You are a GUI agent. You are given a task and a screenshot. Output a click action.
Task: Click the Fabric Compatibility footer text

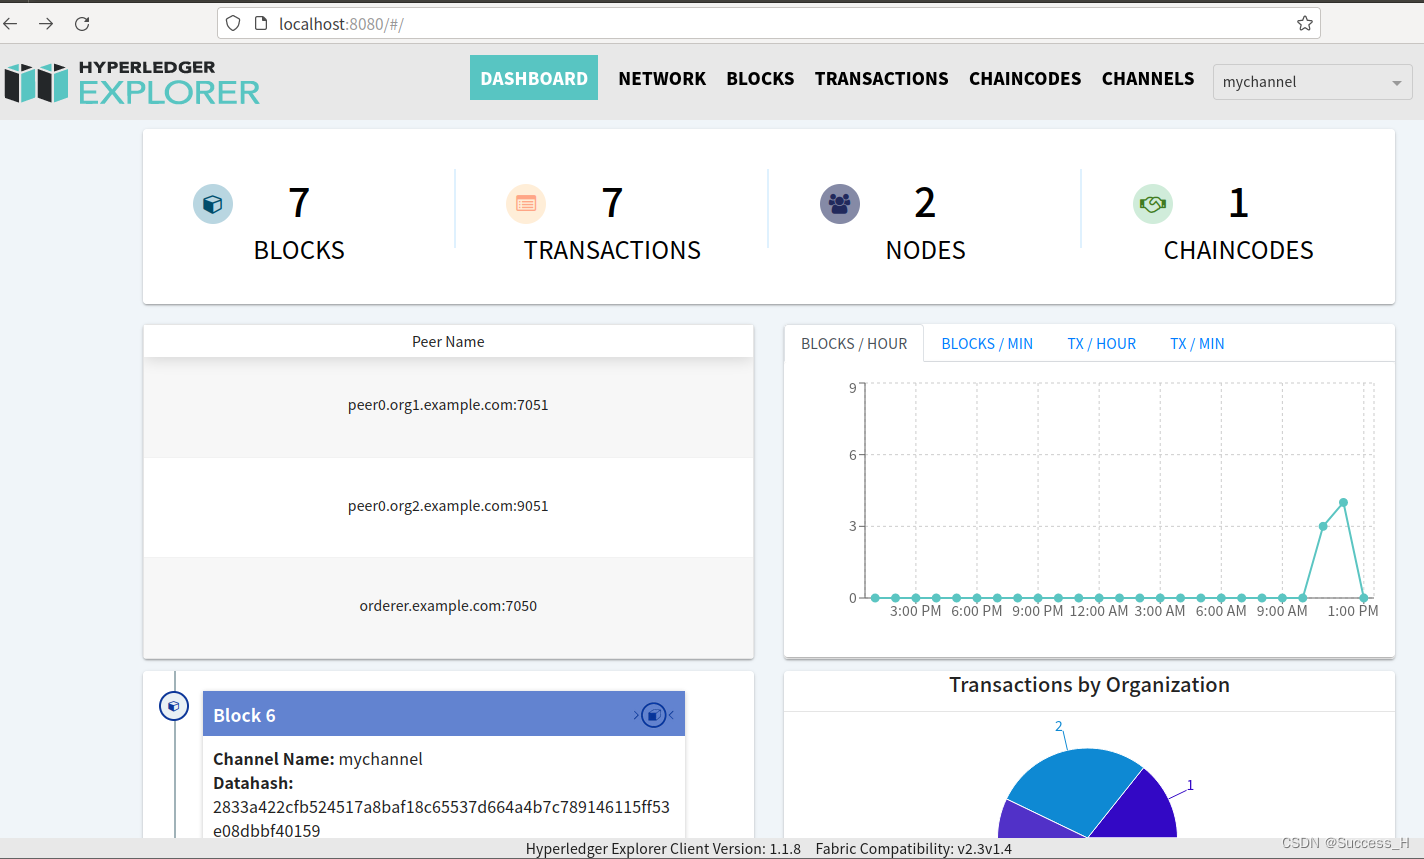(913, 849)
